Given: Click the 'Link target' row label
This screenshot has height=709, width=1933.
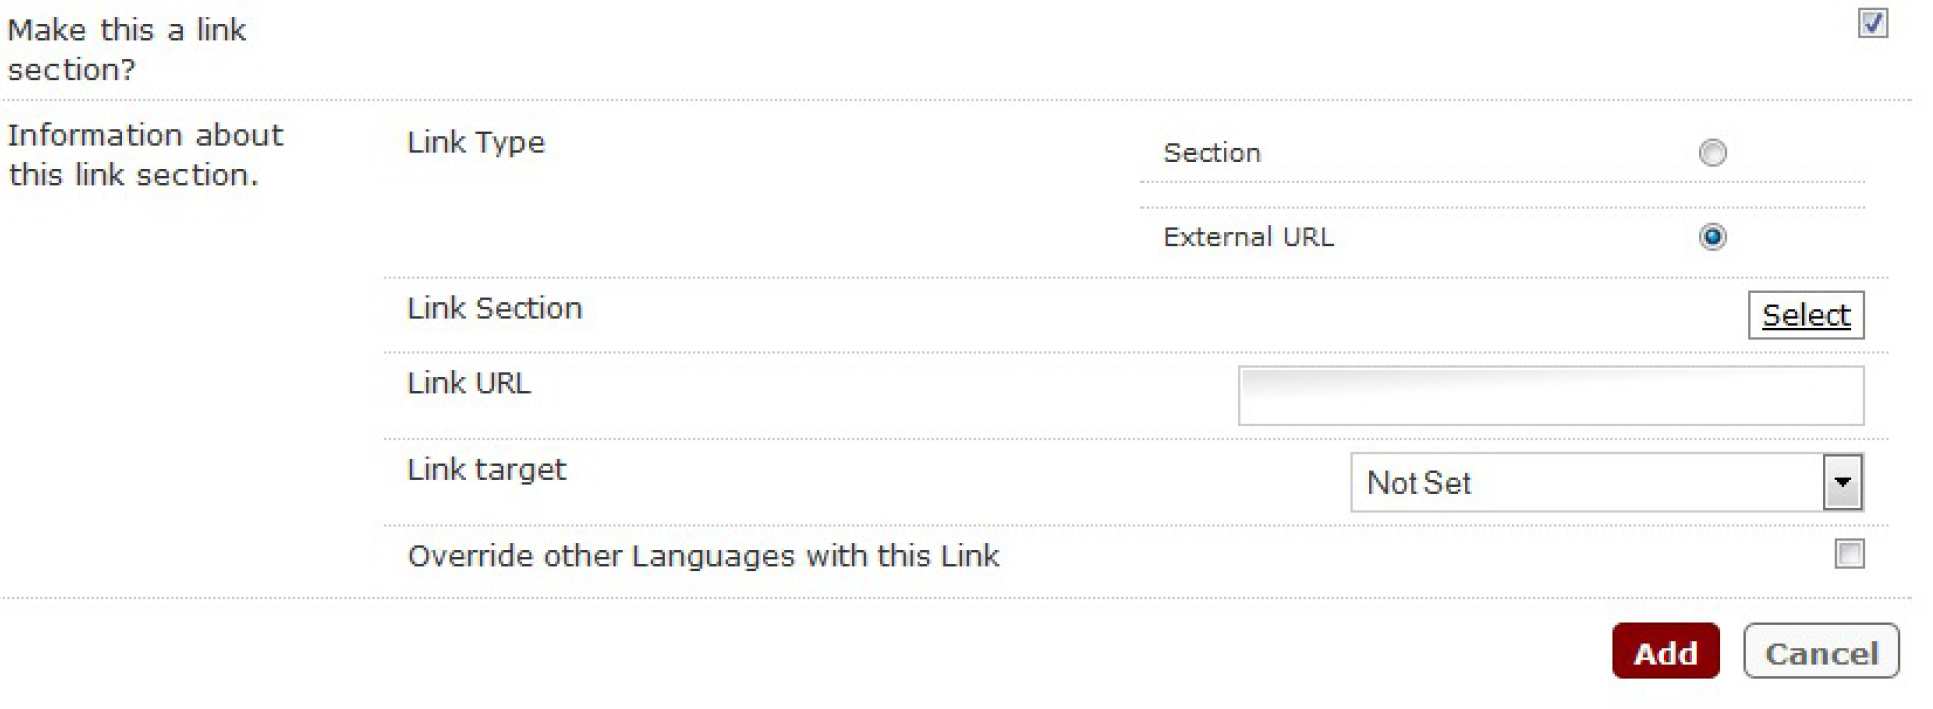Looking at the screenshot, I should point(486,470).
